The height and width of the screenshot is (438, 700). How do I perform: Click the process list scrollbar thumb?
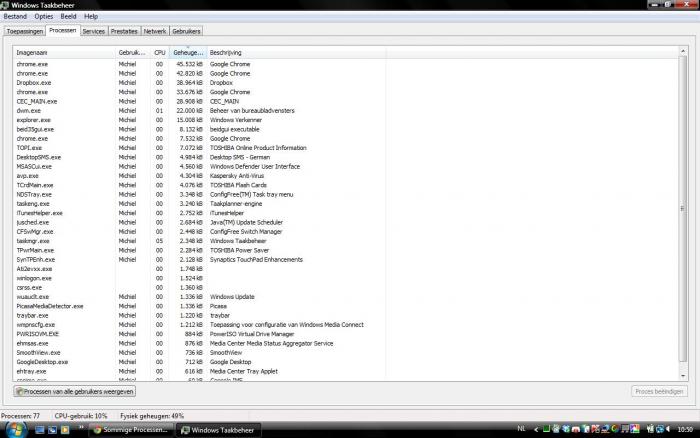click(683, 209)
